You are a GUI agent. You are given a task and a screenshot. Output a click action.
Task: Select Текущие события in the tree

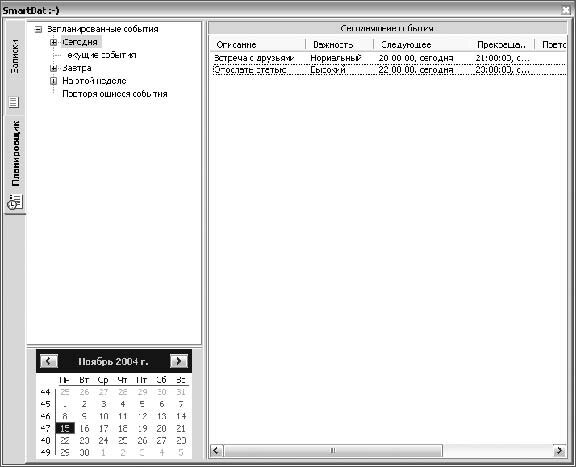click(x=101, y=55)
